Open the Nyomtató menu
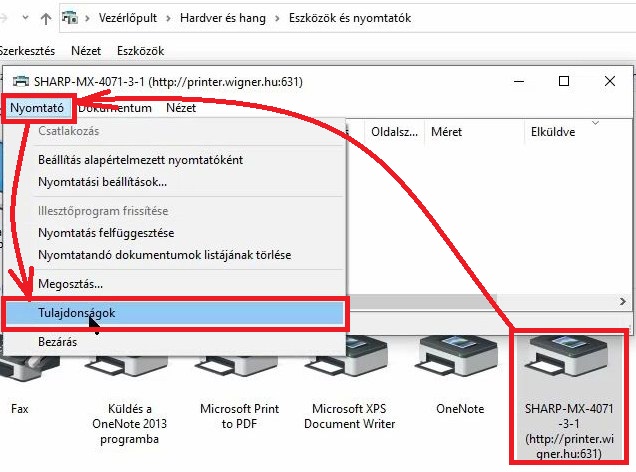Screen dimensions: 636x472 pyautogui.click(x=37, y=108)
